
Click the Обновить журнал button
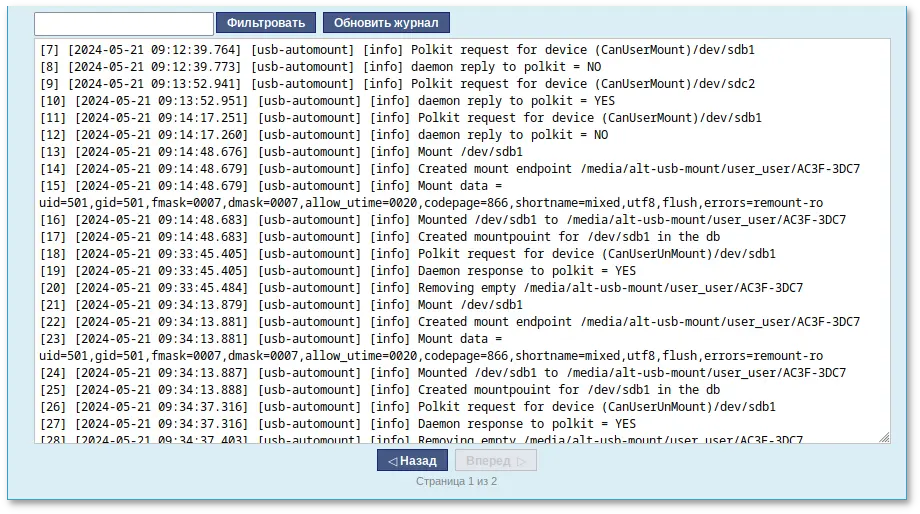point(386,23)
